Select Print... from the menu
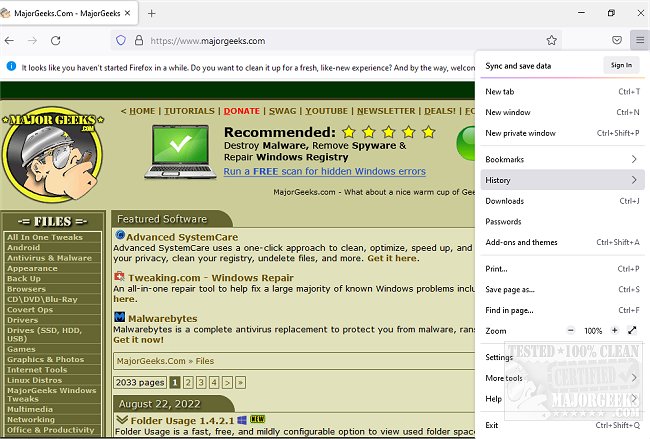 point(562,269)
